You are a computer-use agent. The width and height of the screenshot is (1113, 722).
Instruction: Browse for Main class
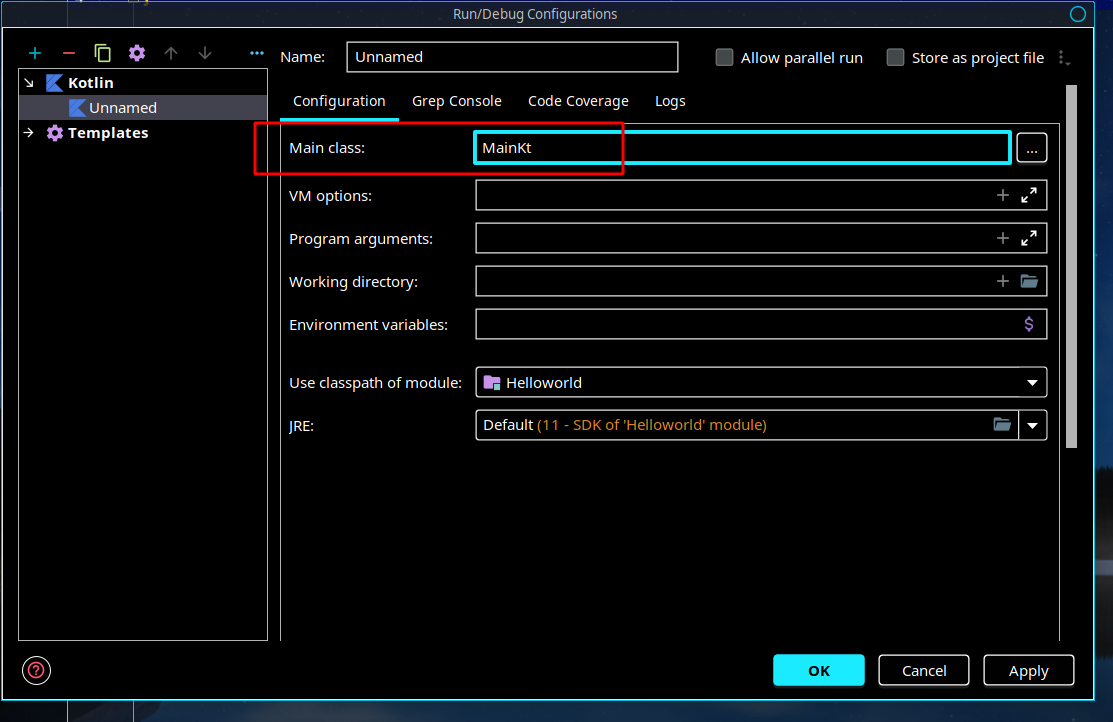[1031, 148]
